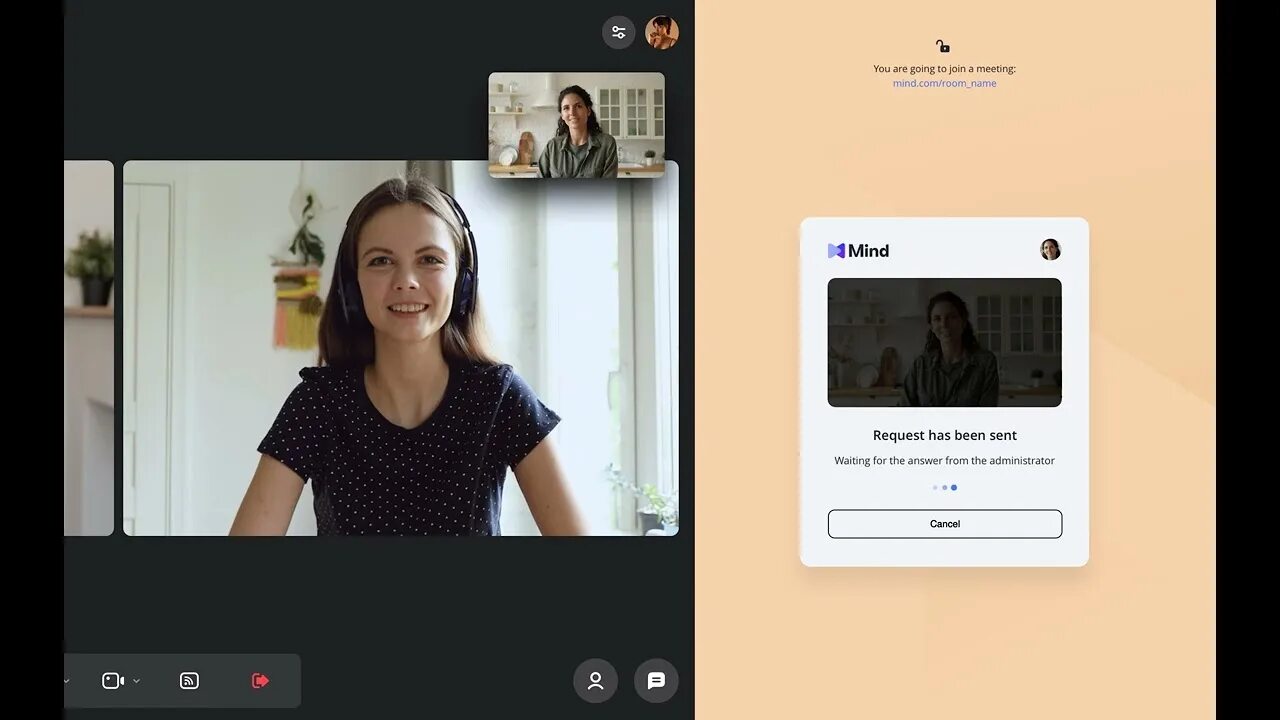Click the user avatar in meeting header
Image resolution: width=1280 pixels, height=720 pixels.
[662, 32]
